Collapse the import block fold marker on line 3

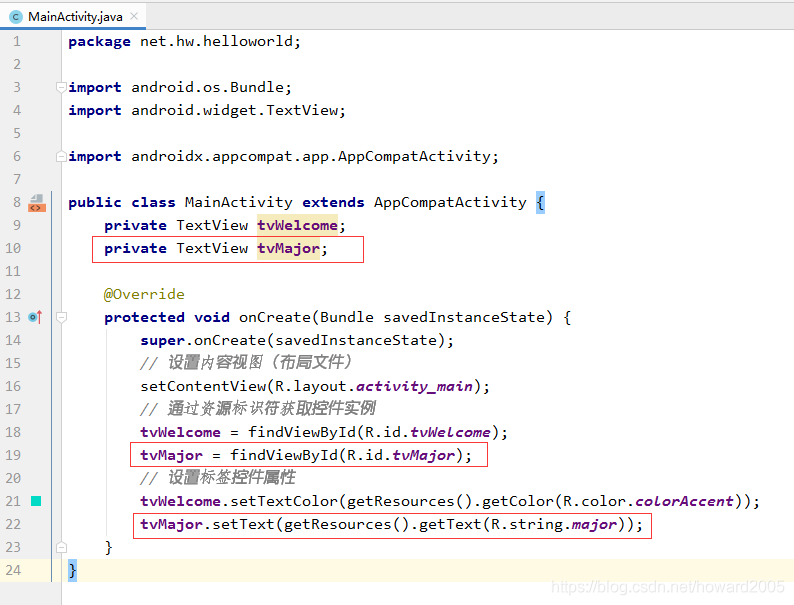(x=61, y=87)
